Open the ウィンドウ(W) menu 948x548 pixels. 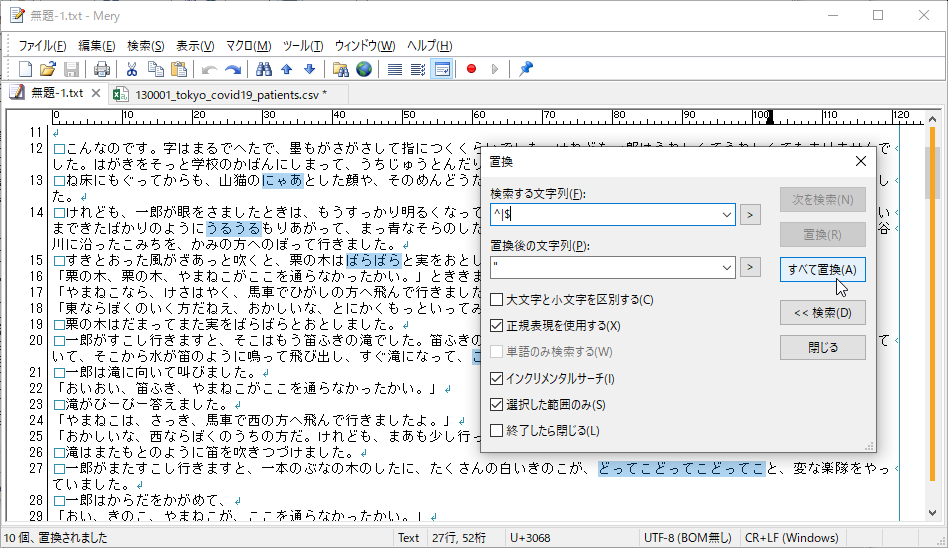[365, 46]
